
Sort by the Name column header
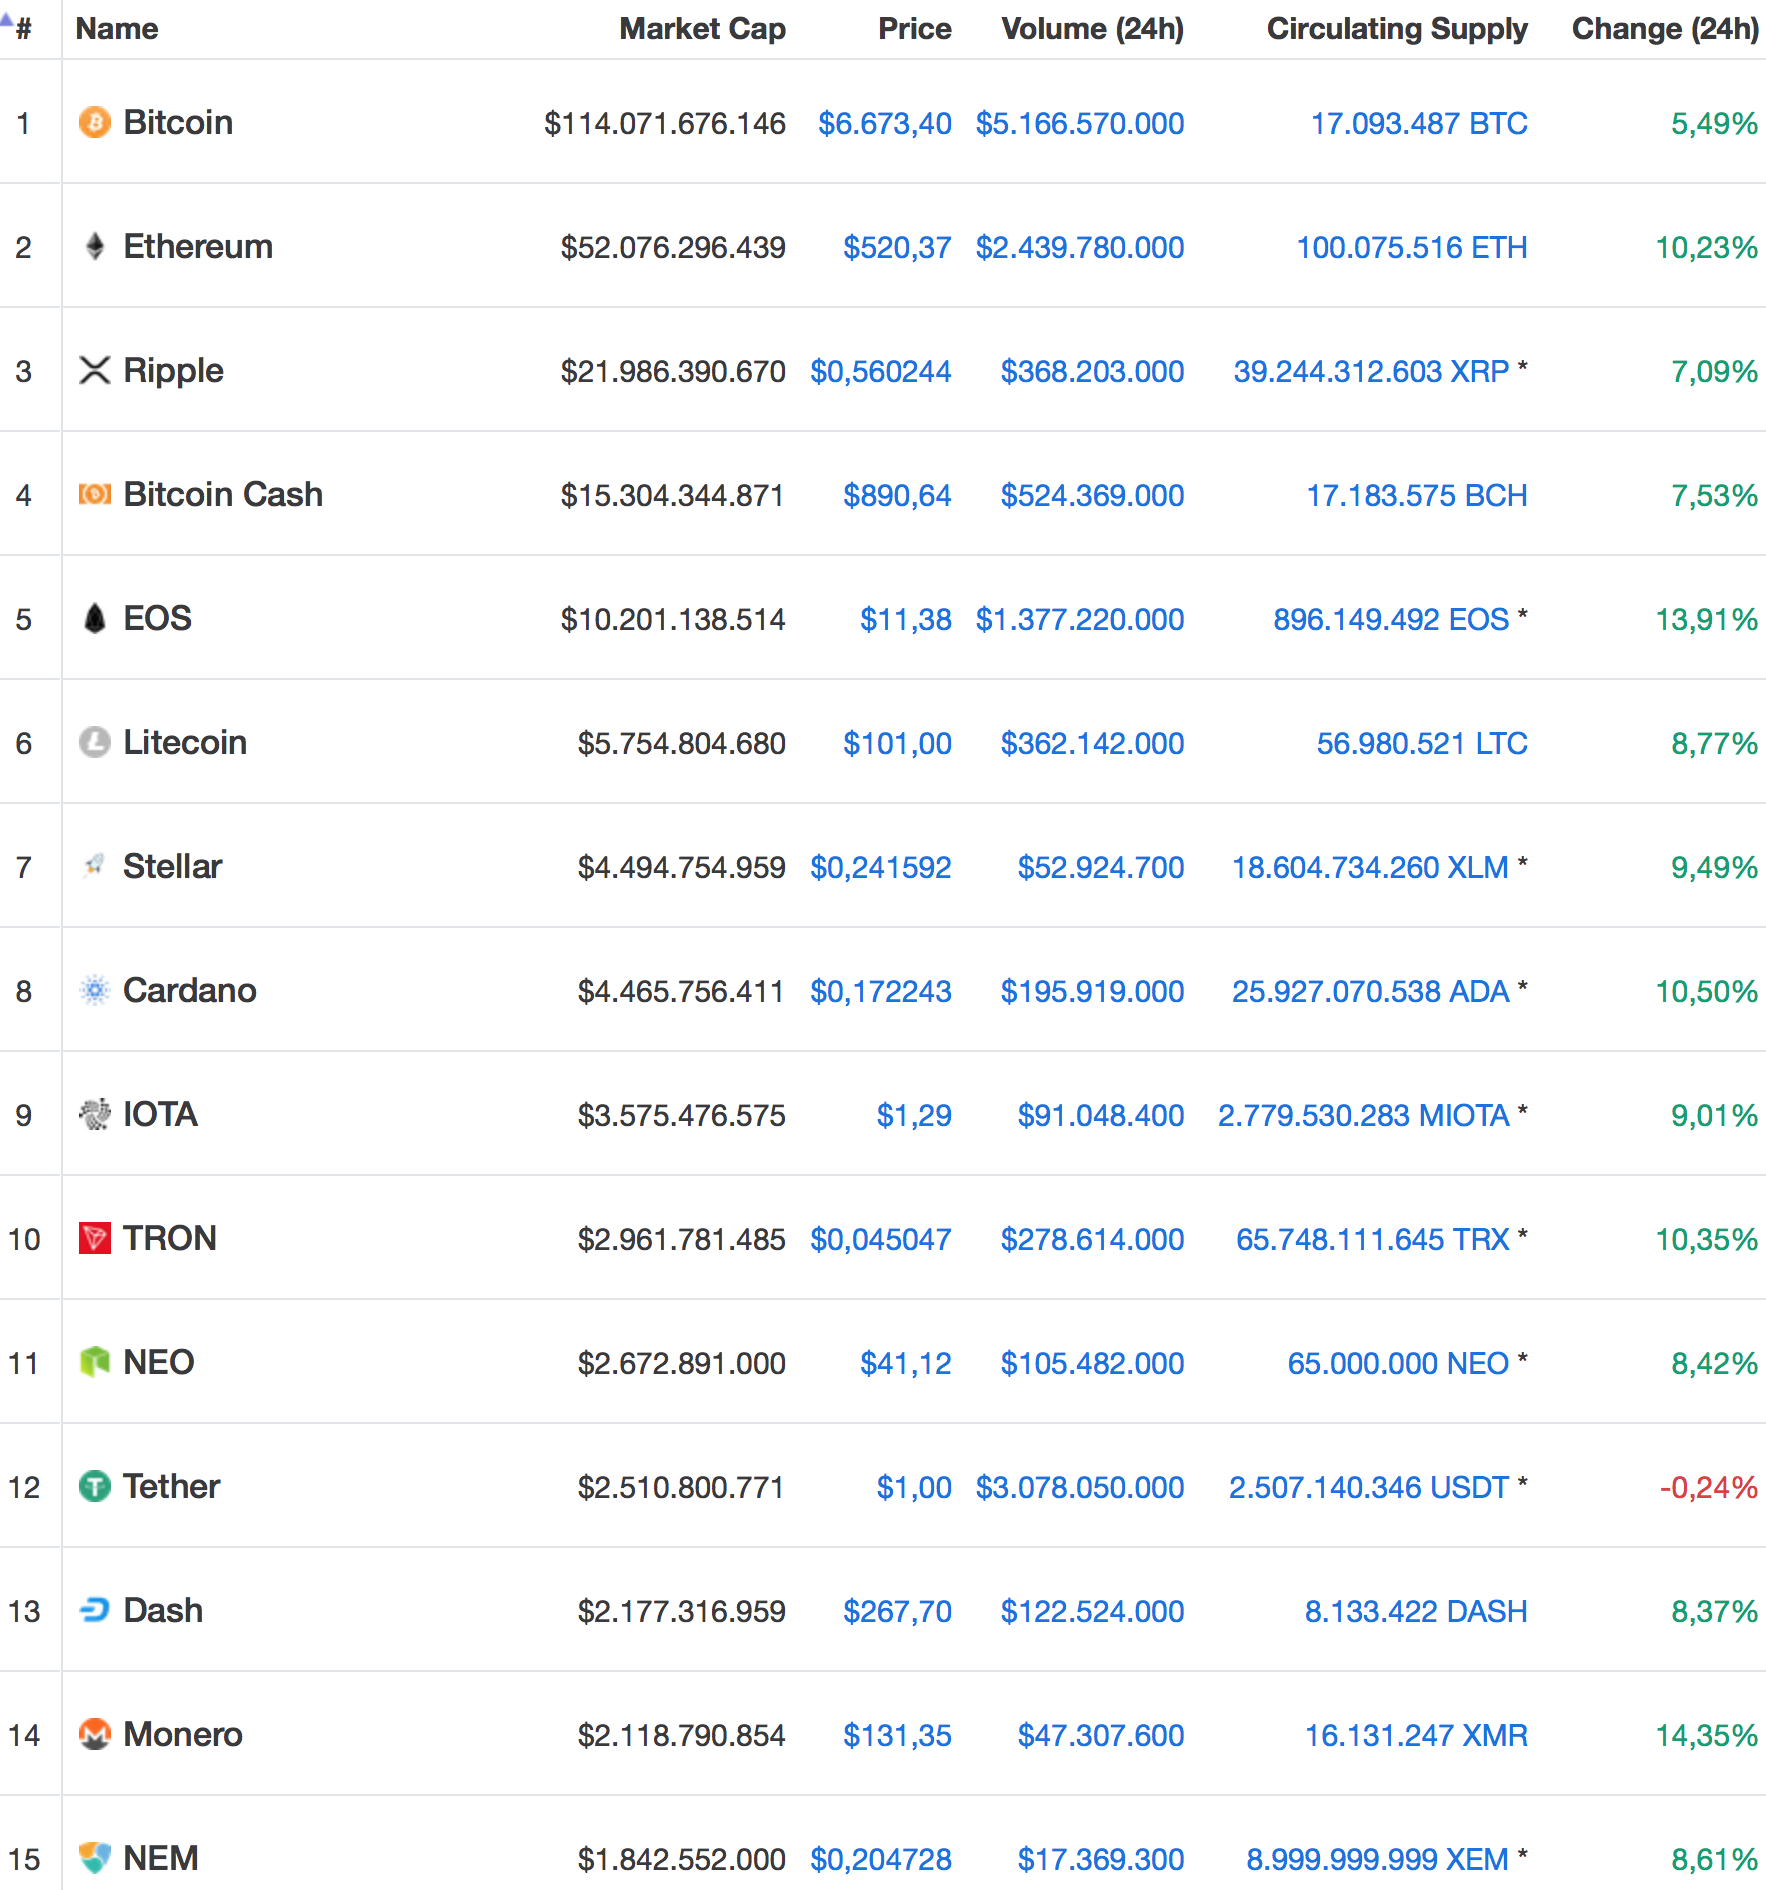(117, 28)
